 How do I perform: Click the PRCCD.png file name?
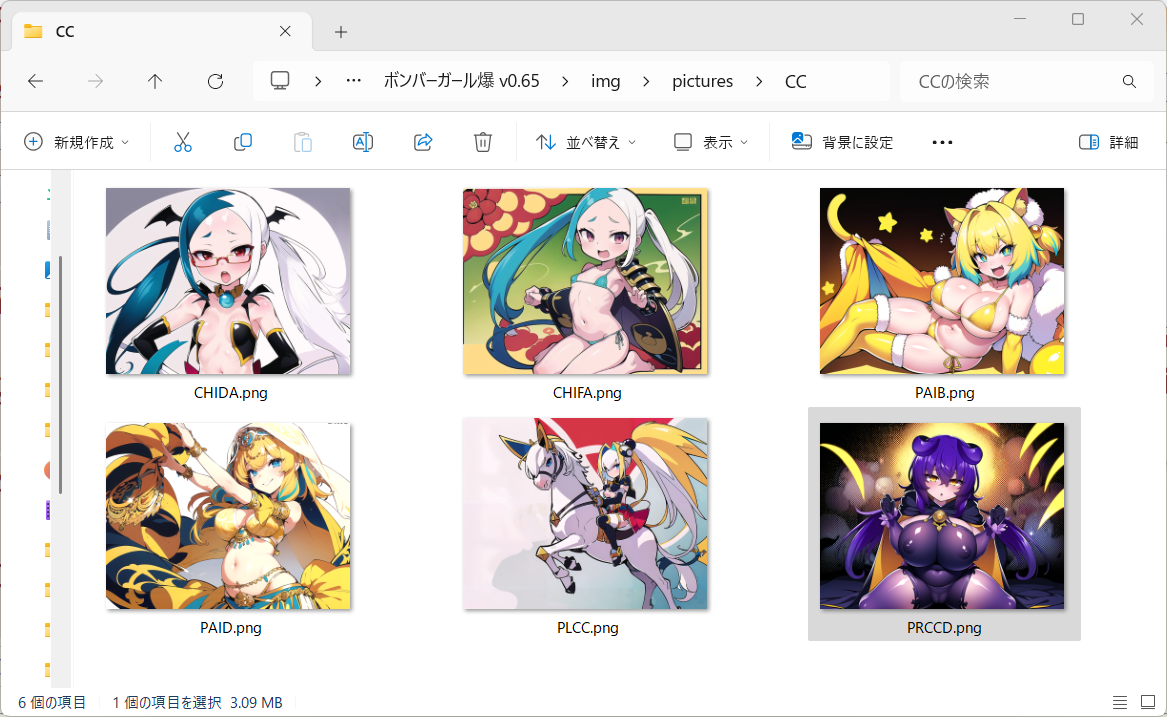point(944,628)
